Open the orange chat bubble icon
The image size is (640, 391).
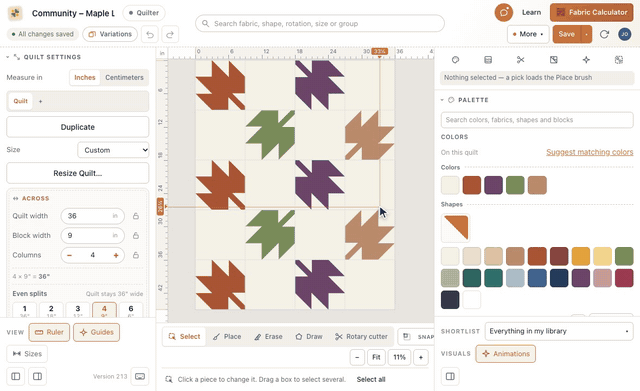tap(504, 13)
